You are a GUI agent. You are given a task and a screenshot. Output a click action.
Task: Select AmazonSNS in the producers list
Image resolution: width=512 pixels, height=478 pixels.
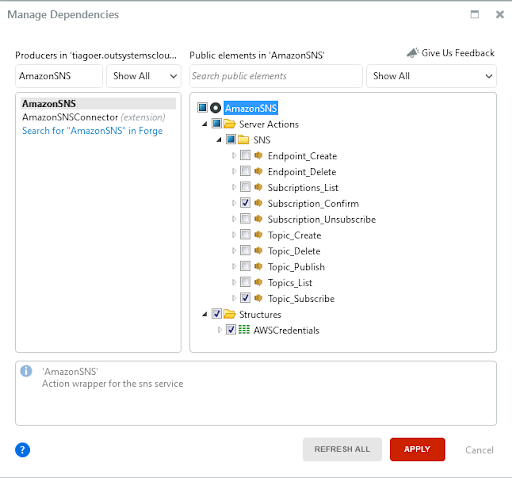coord(98,103)
